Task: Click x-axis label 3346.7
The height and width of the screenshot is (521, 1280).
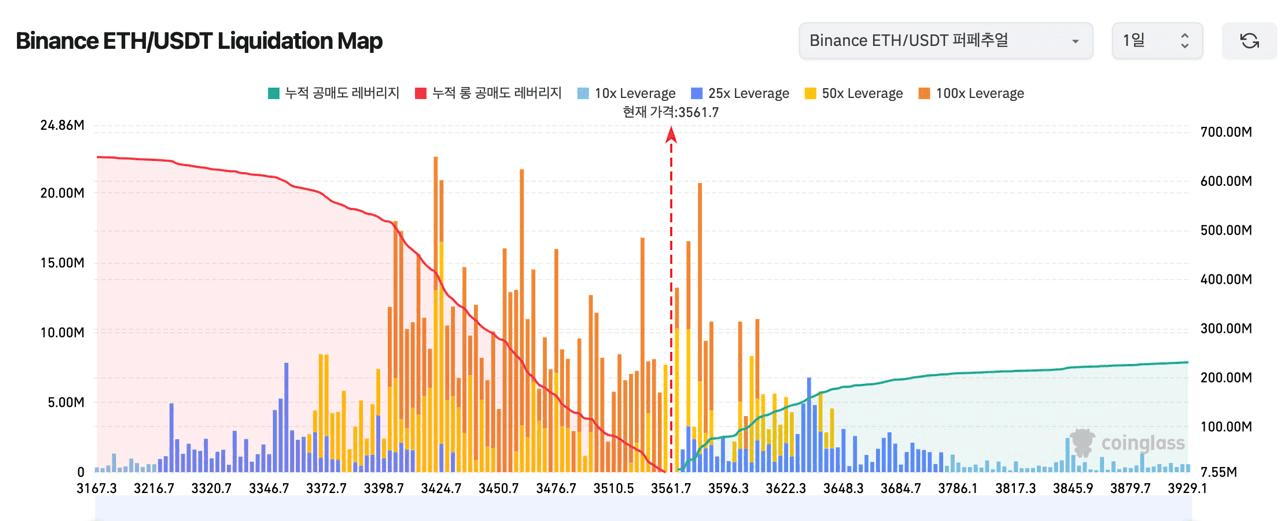Action: [269, 488]
